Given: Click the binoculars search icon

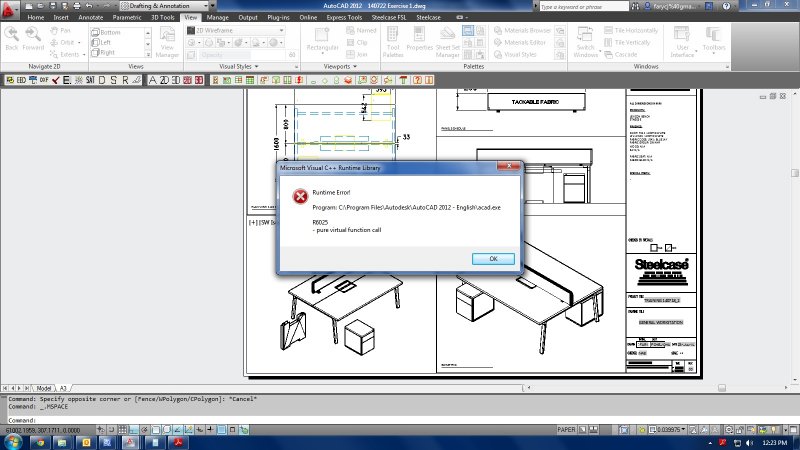Looking at the screenshot, I should coord(635,6).
